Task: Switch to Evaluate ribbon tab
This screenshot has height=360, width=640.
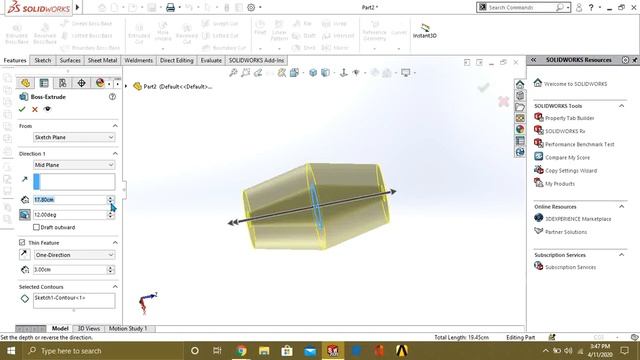Action: 211,60
